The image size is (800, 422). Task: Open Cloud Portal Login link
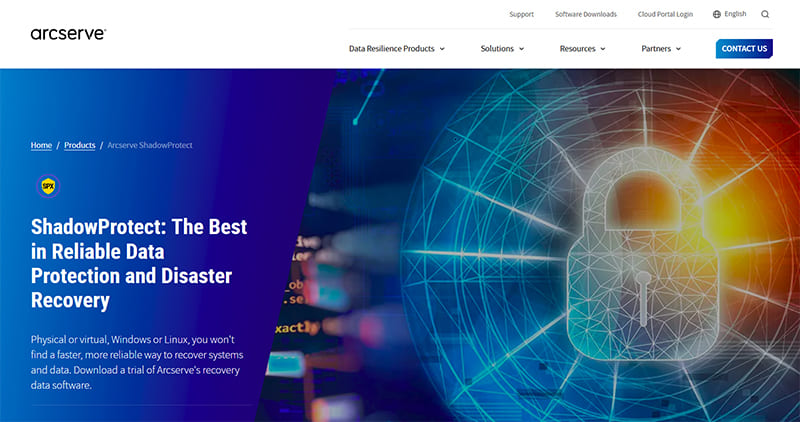(665, 14)
